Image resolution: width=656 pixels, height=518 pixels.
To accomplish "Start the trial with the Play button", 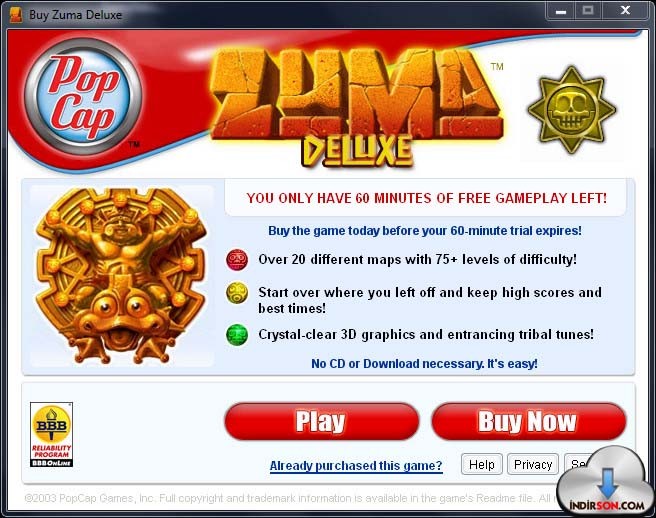I will (321, 421).
